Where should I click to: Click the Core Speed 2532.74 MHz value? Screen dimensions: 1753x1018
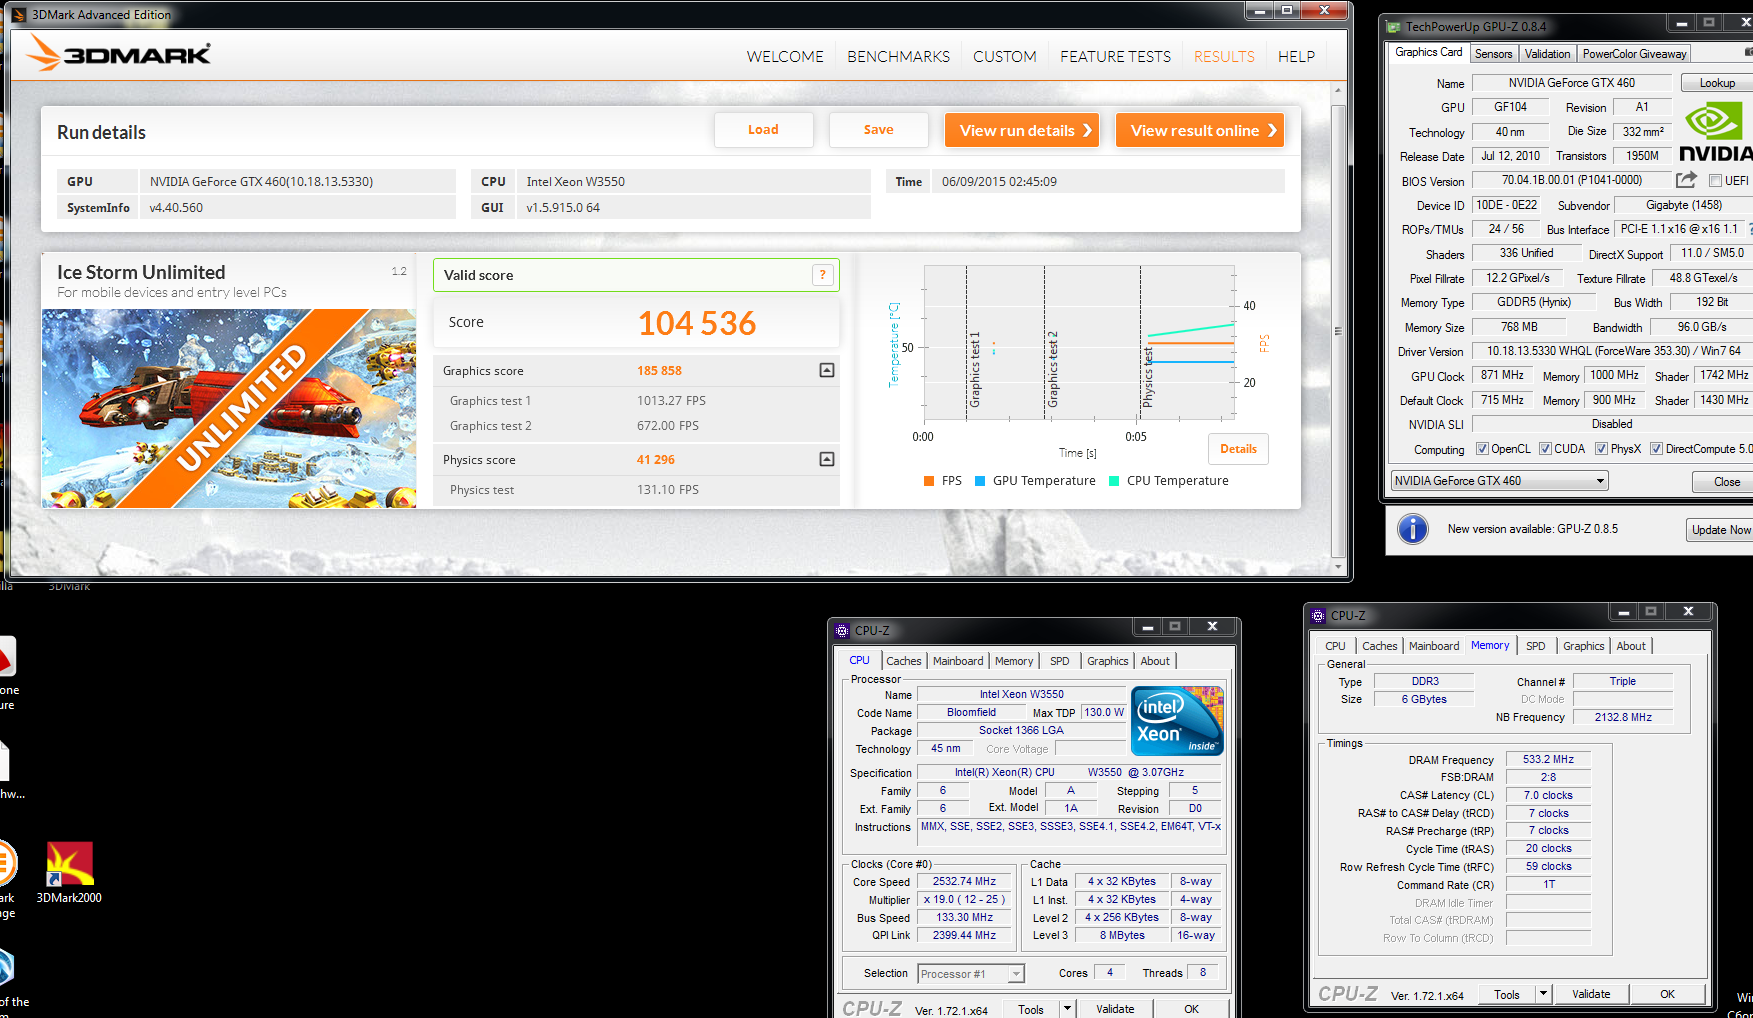(x=964, y=882)
